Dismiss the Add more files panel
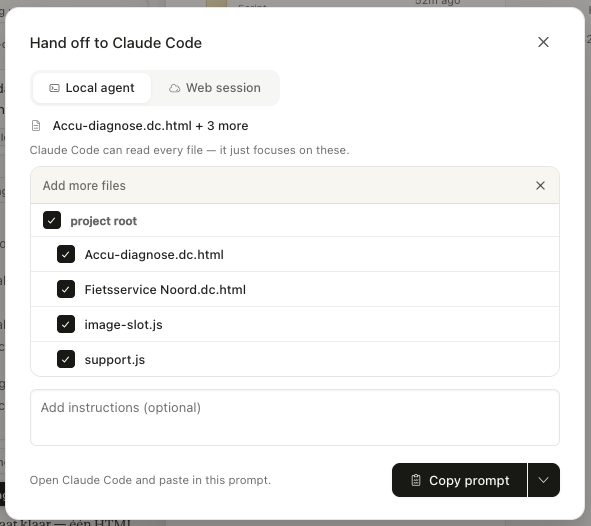The width and height of the screenshot is (591, 526). coord(540,185)
